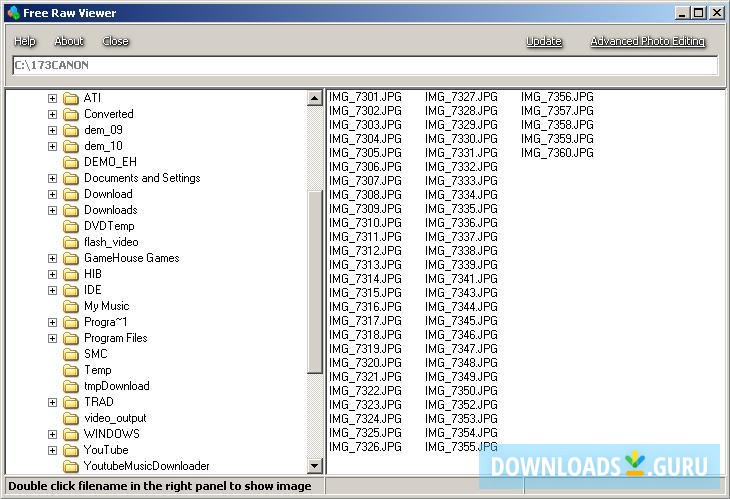Image resolution: width=730 pixels, height=499 pixels.
Task: Select file IMG_7337.JPG
Action: (461, 236)
